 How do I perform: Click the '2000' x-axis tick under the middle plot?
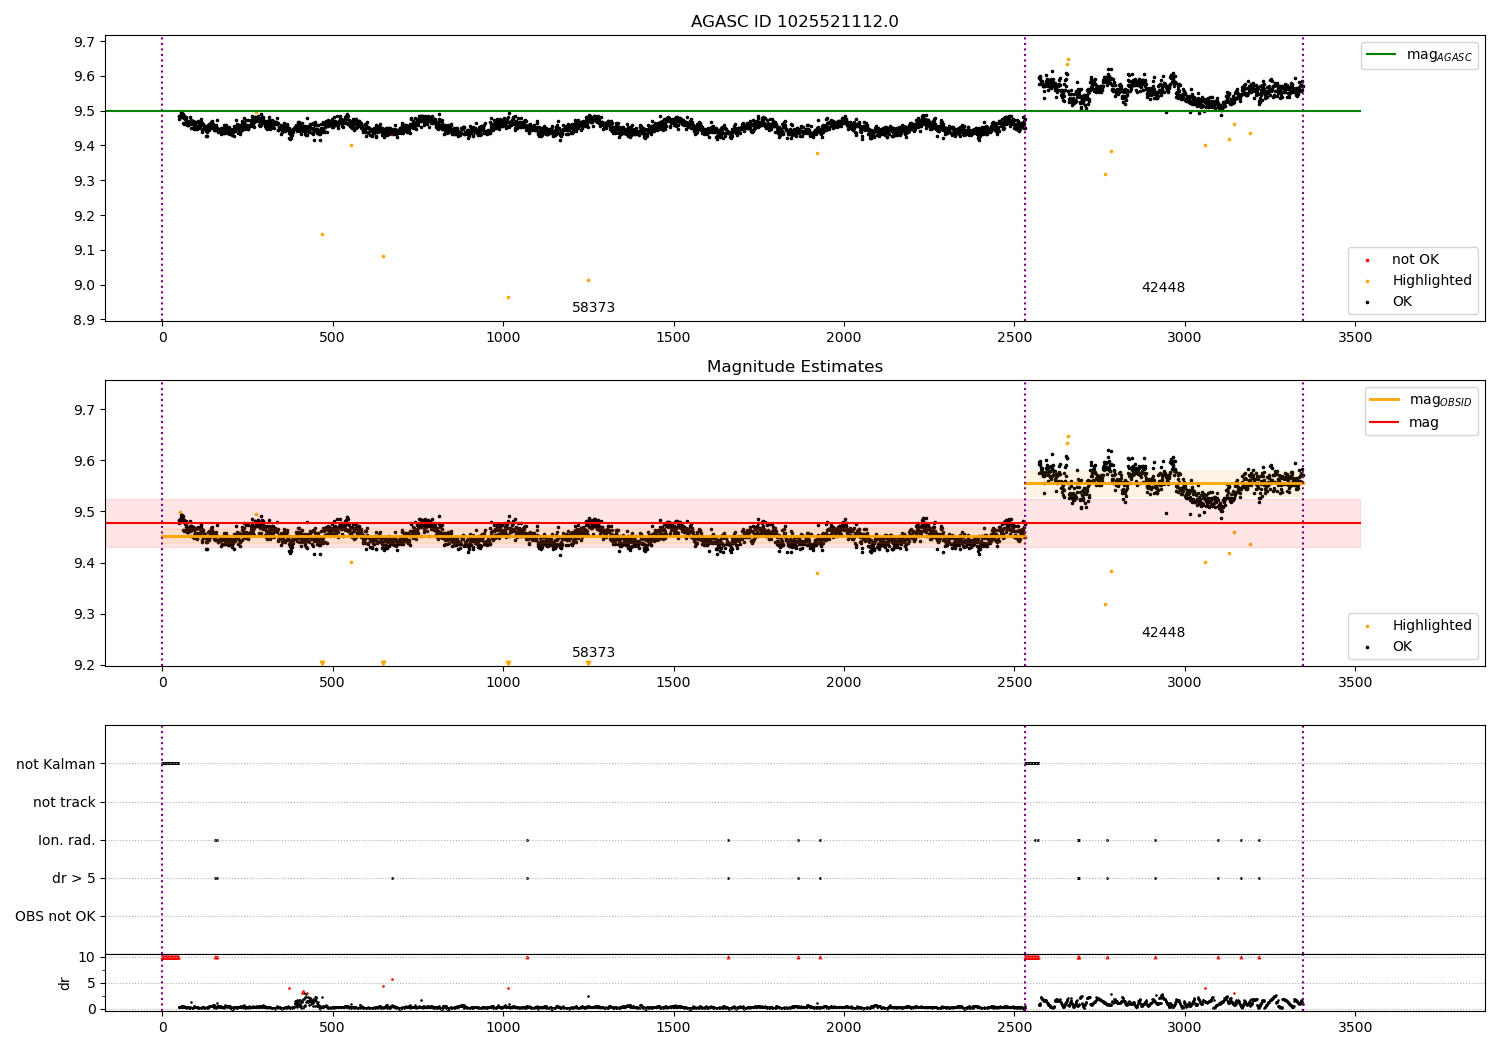click(844, 683)
